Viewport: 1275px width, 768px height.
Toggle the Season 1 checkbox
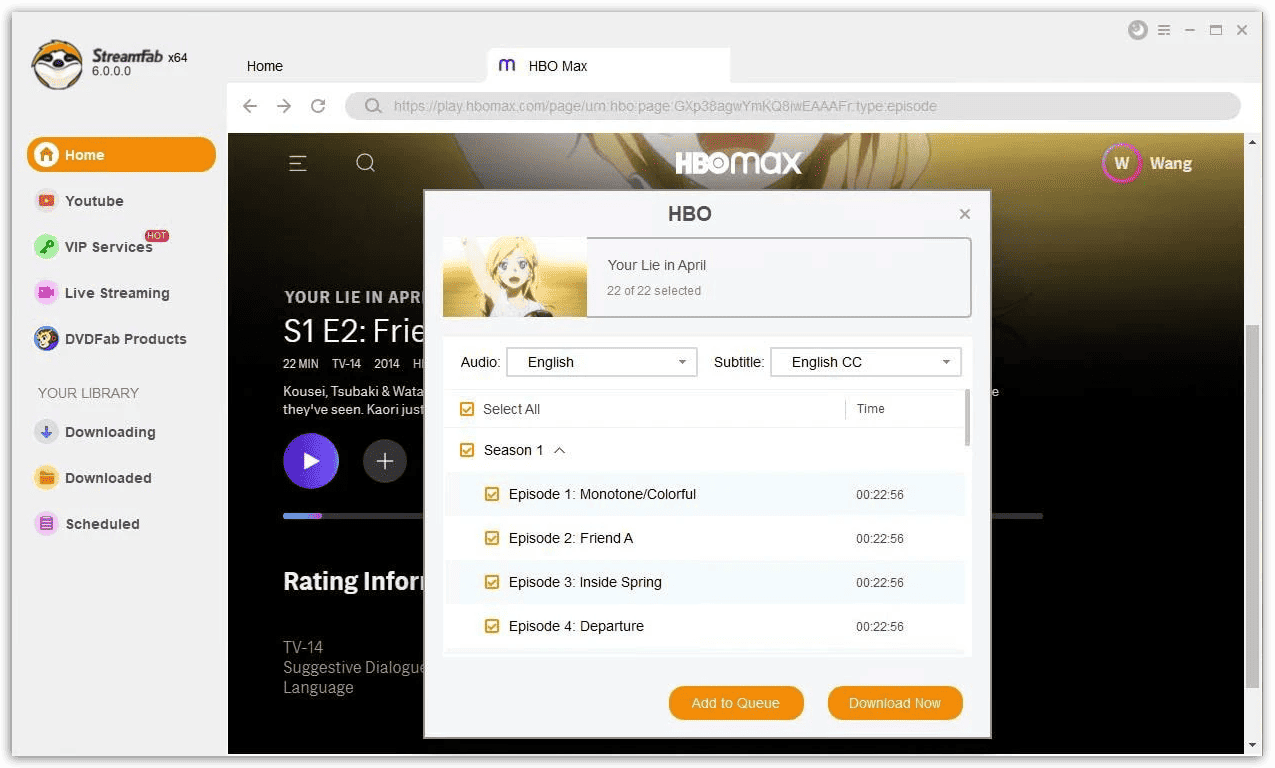click(467, 450)
